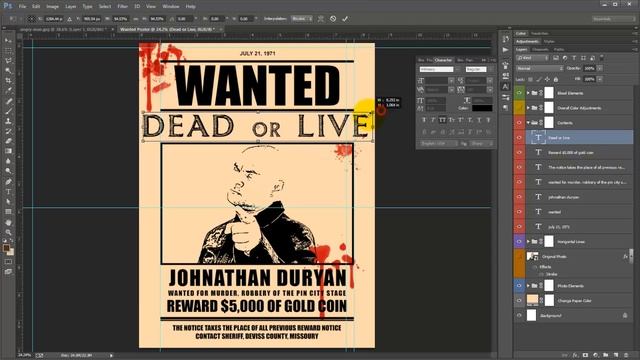Switch to the Channels tab

click(540, 49)
